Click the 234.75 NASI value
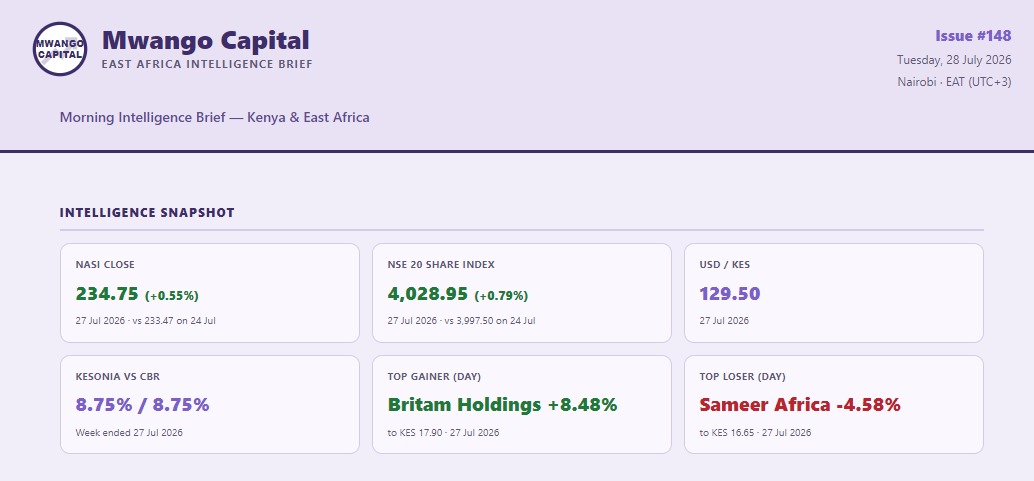The width and height of the screenshot is (1034, 481). tap(107, 294)
